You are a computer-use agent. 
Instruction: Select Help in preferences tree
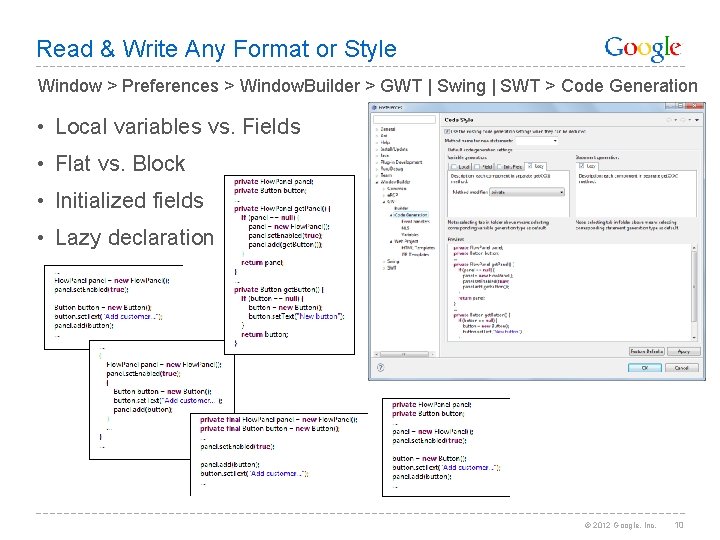[x=385, y=142]
